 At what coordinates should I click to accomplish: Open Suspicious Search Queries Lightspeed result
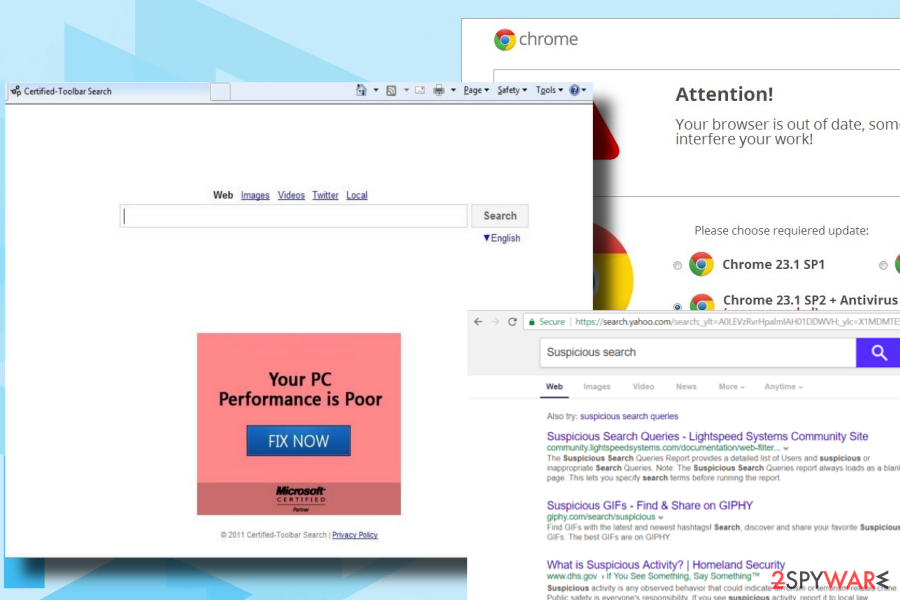click(x=707, y=436)
